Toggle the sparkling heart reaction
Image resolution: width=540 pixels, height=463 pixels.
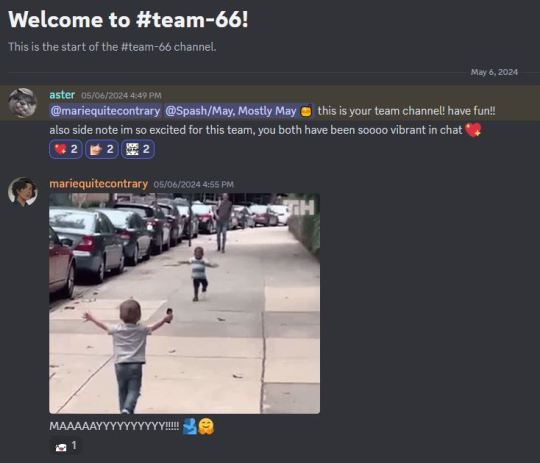pyautogui.click(x=65, y=149)
